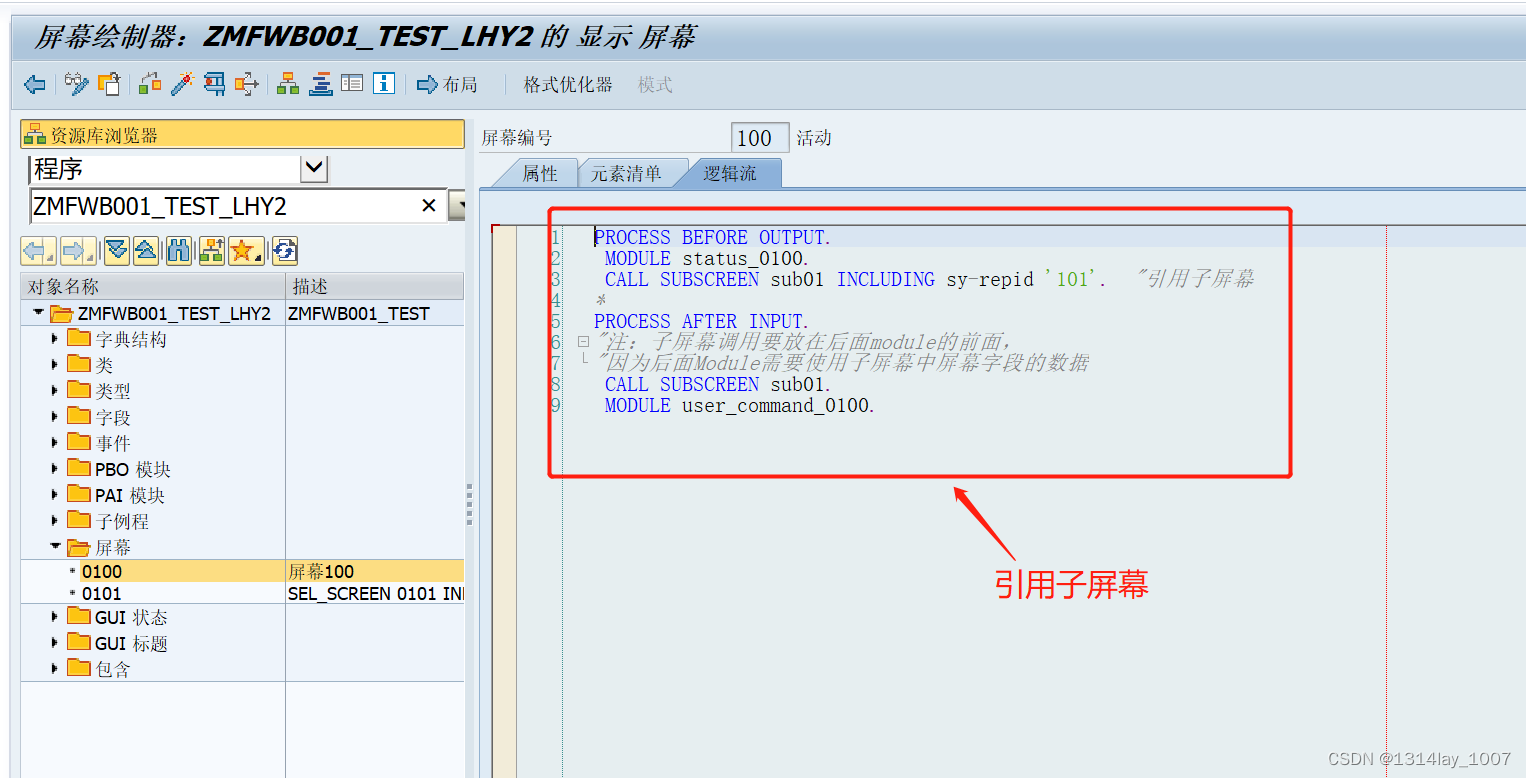Click CALL SUBSCREEN sub01 INCLUDING line
Image resolution: width=1526 pixels, height=778 pixels.
[x=855, y=279]
